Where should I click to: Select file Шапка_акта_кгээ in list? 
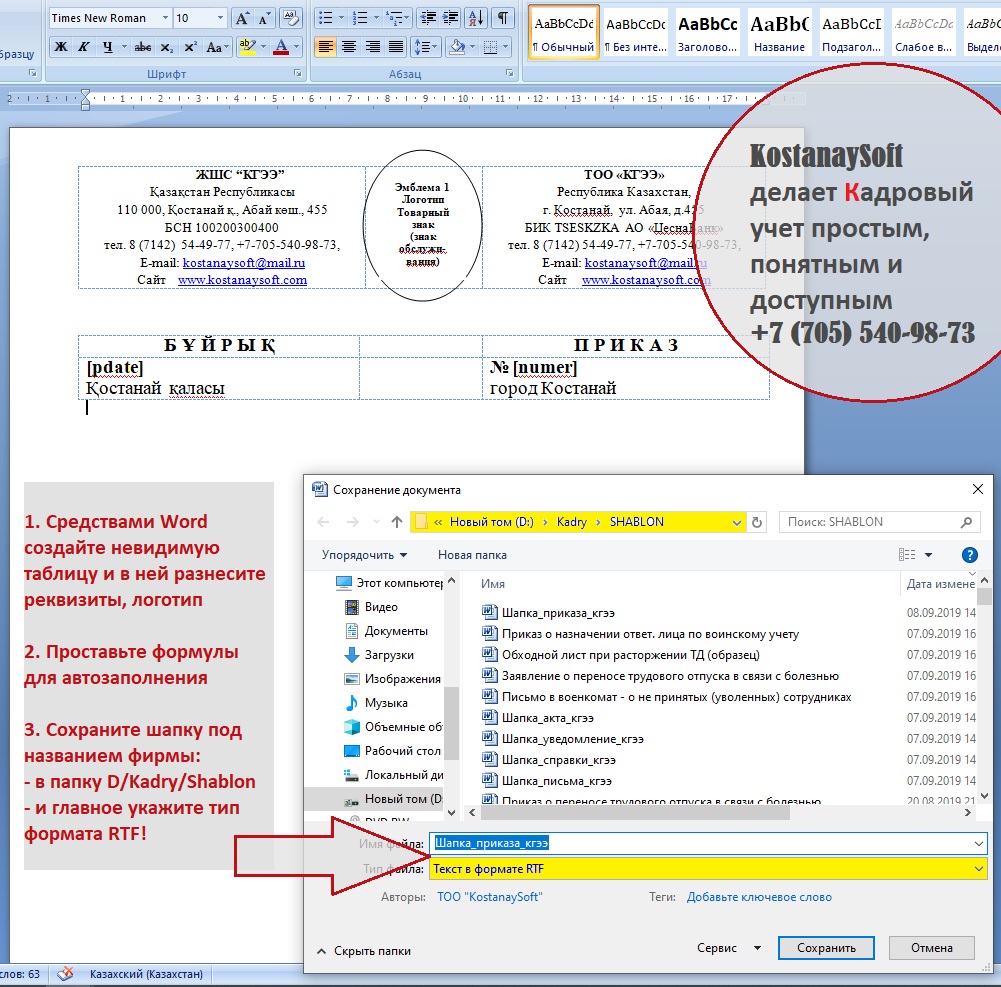pos(547,718)
